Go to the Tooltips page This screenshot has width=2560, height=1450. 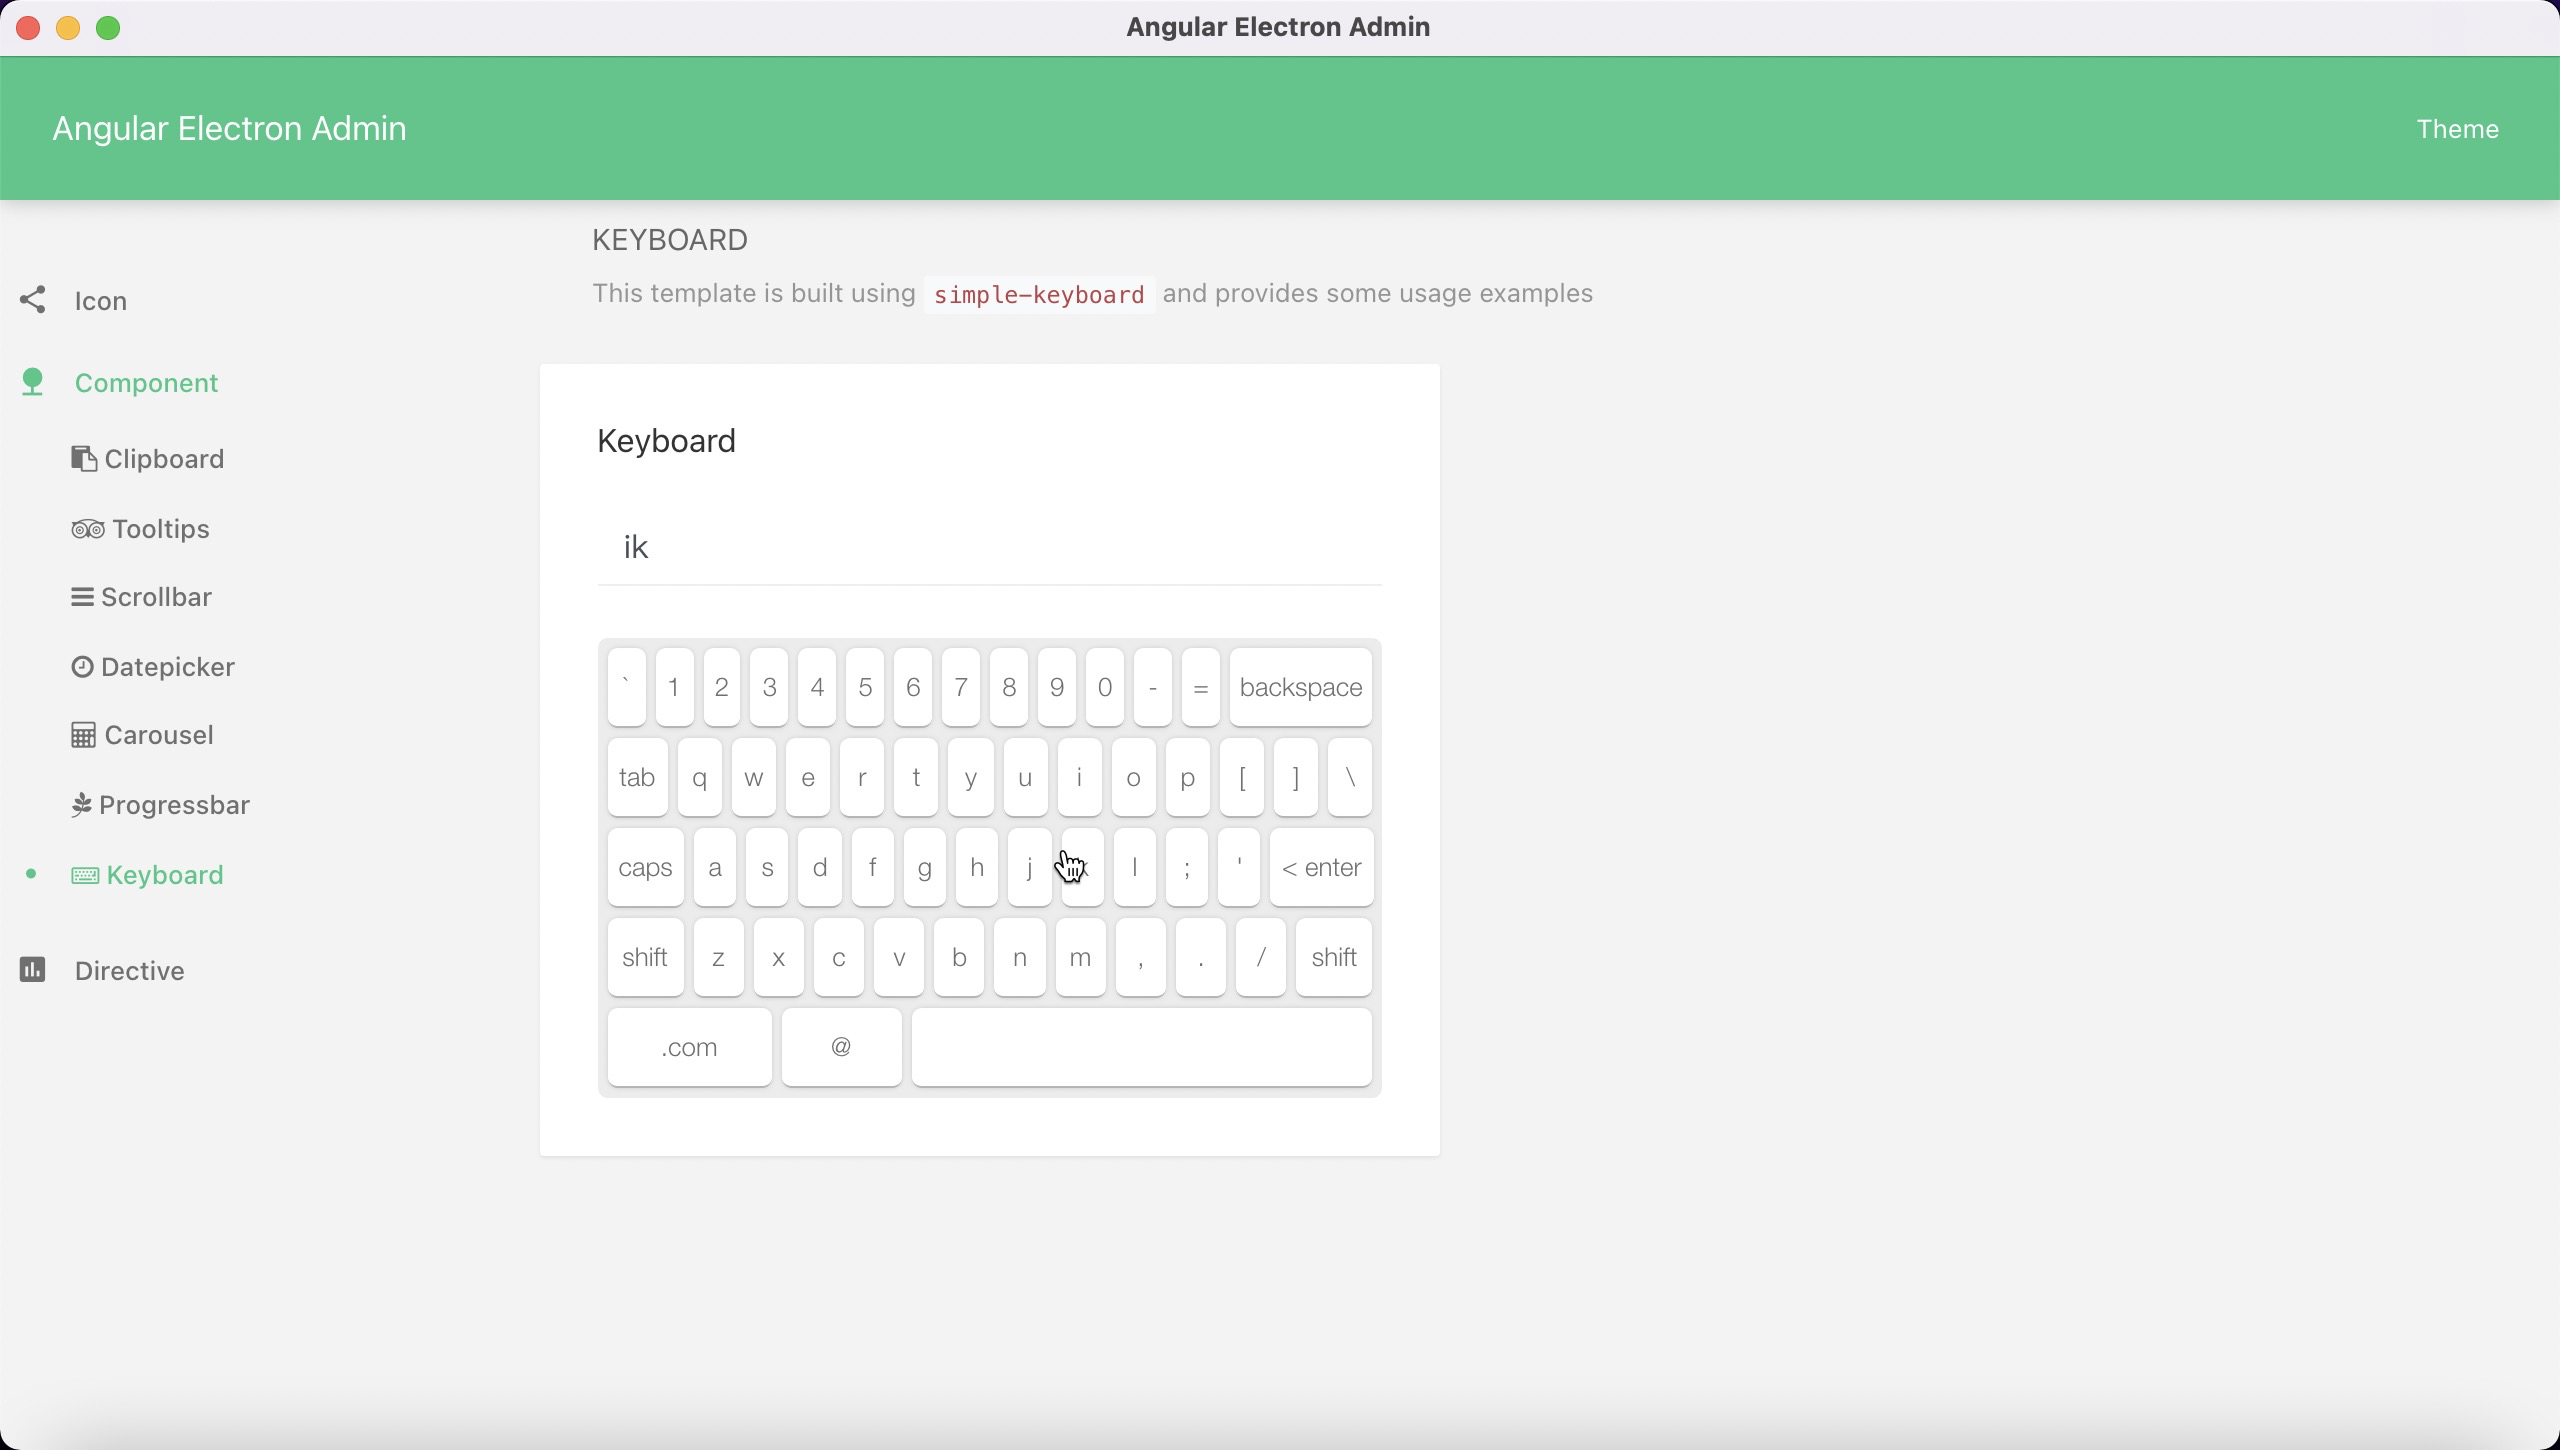click(161, 529)
